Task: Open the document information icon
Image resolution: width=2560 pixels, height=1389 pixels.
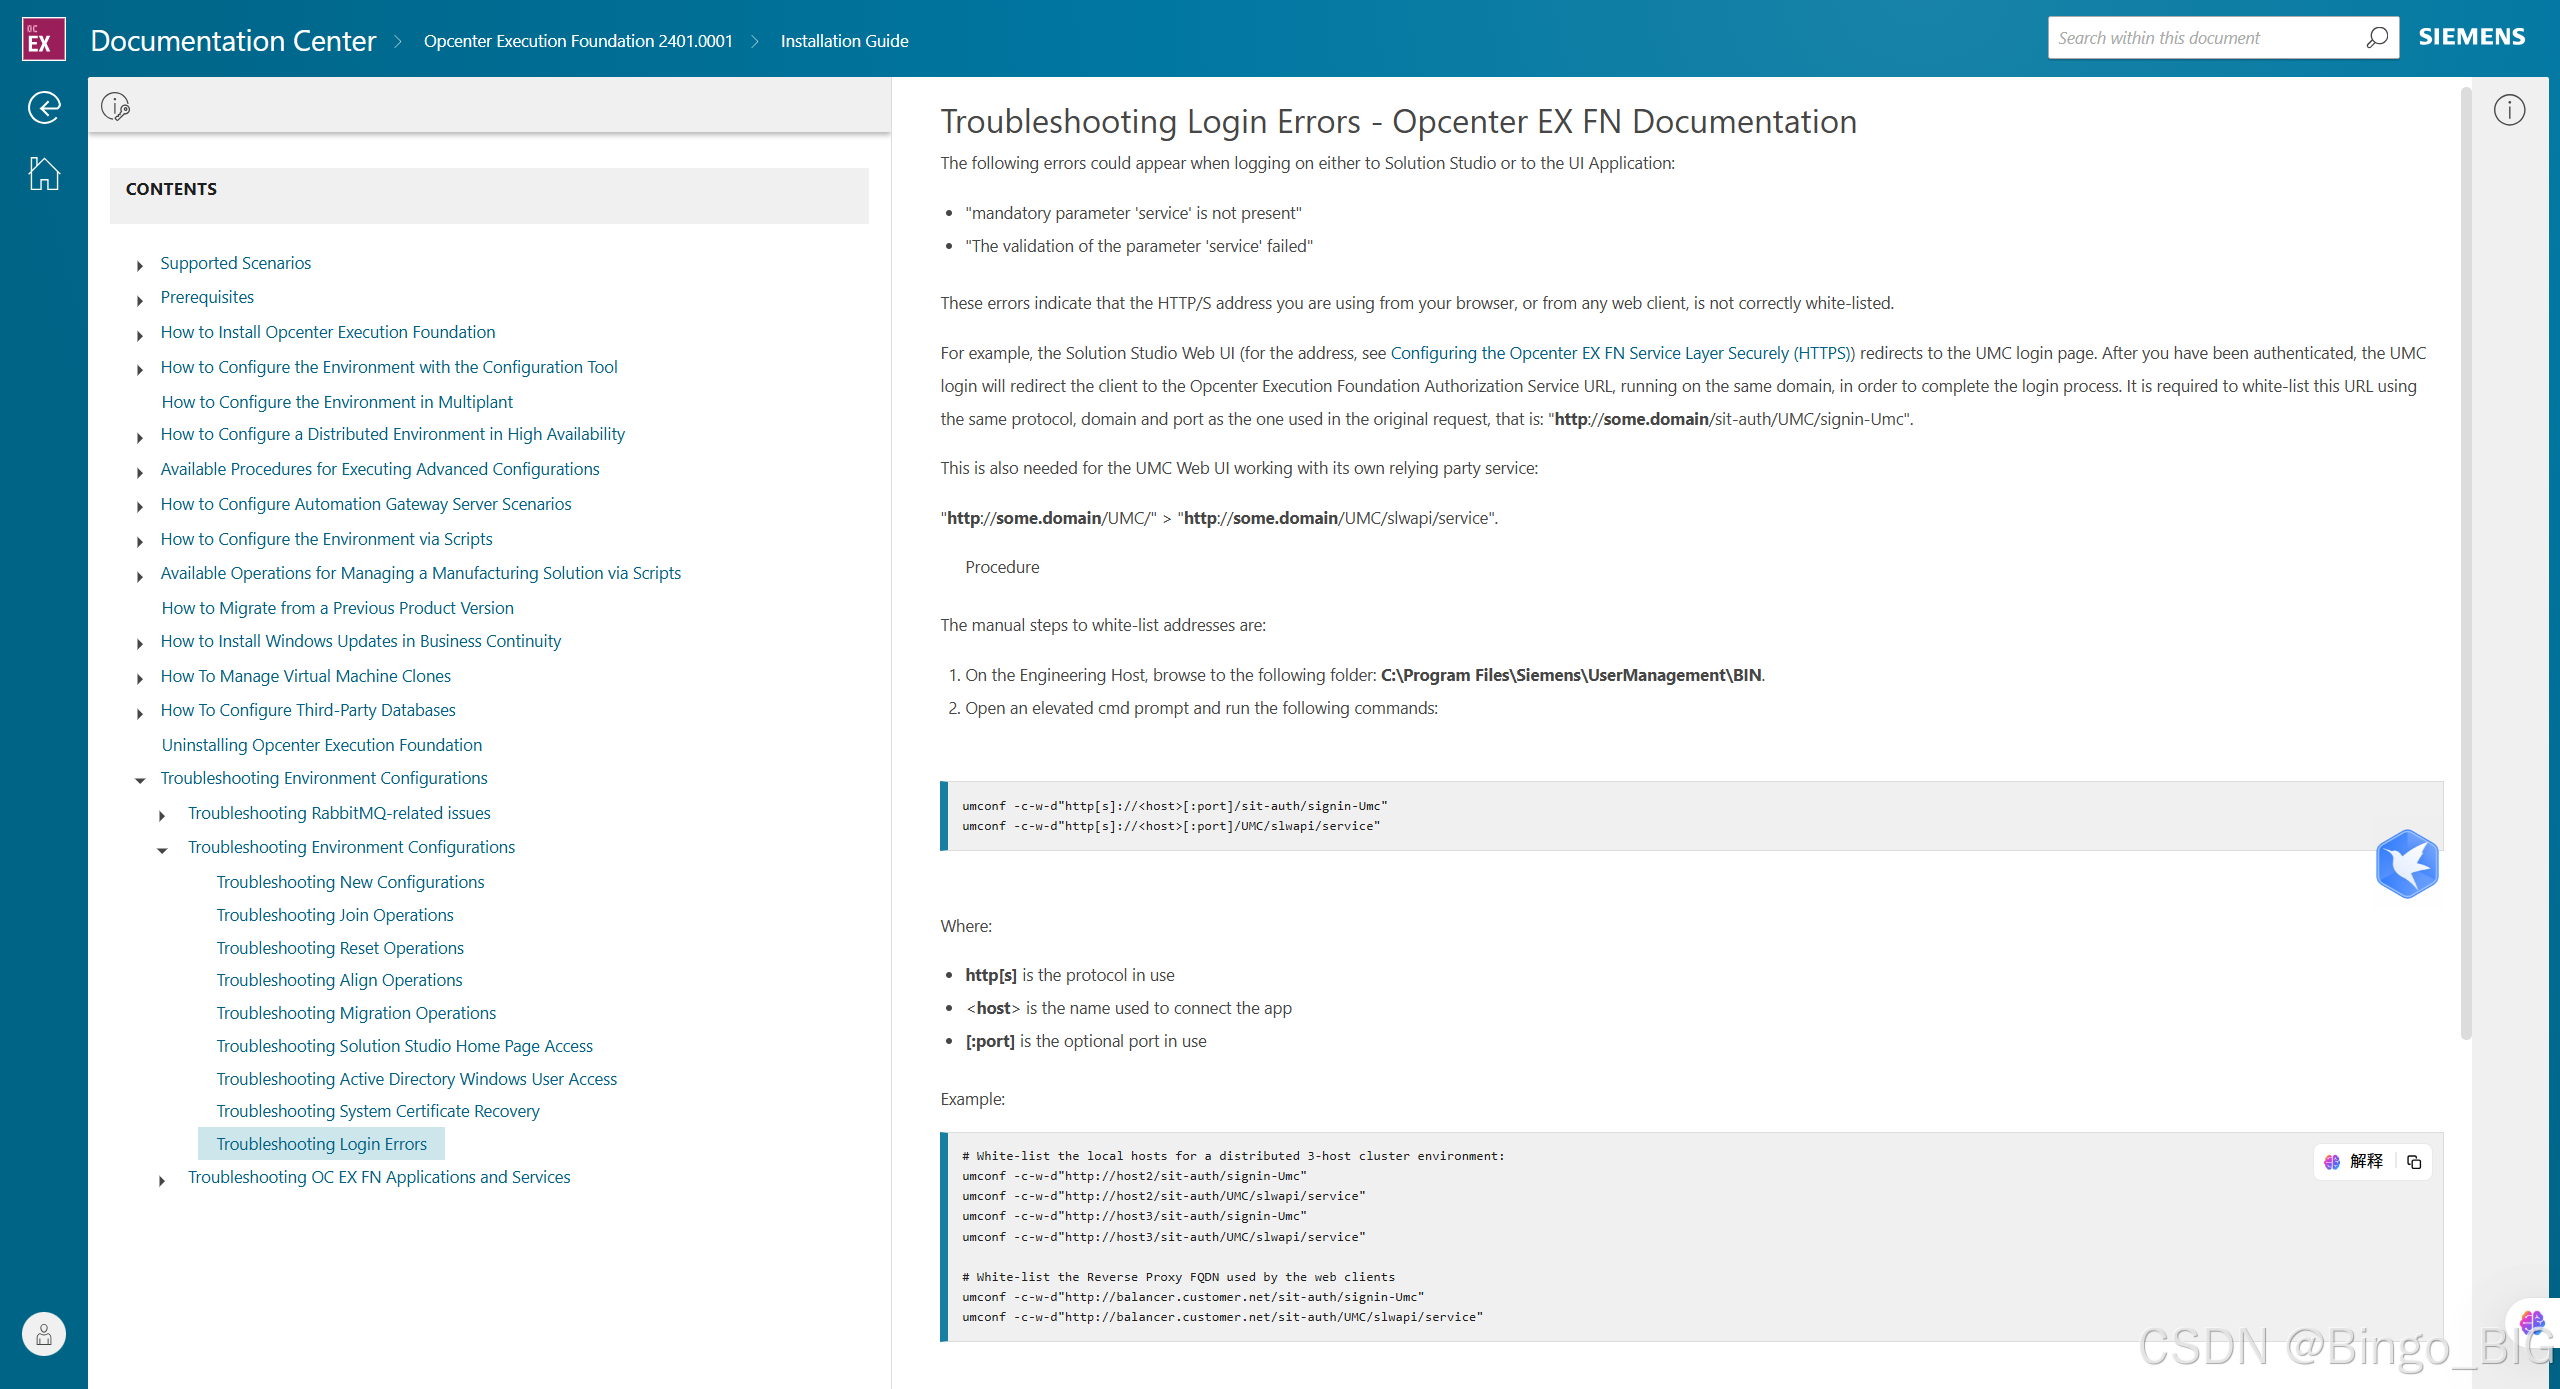Action: click(2509, 110)
